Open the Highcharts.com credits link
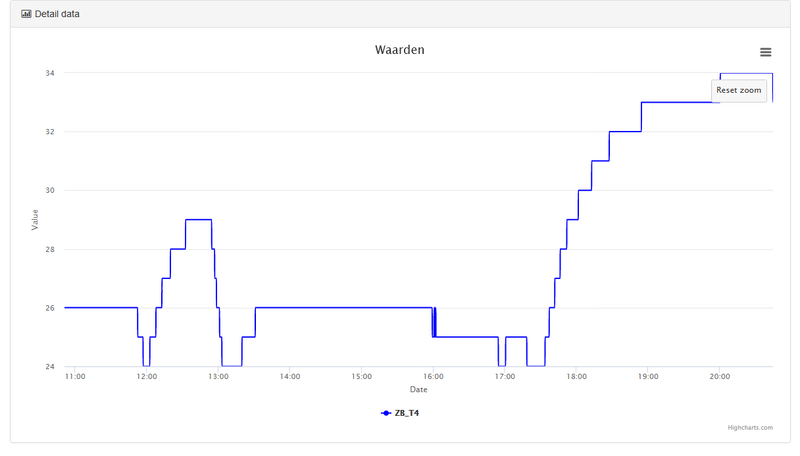 [750, 428]
